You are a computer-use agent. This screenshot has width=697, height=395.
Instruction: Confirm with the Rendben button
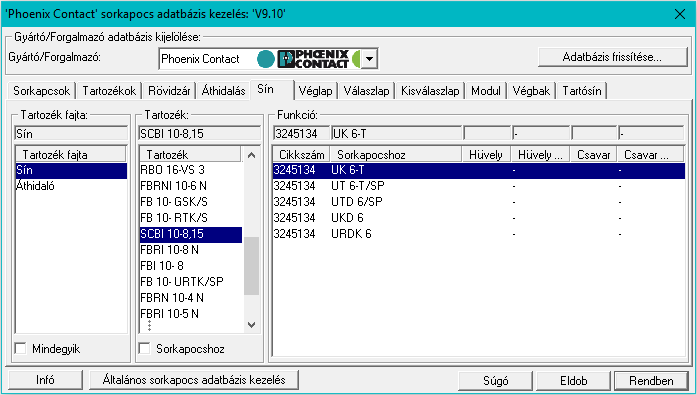pos(651,381)
